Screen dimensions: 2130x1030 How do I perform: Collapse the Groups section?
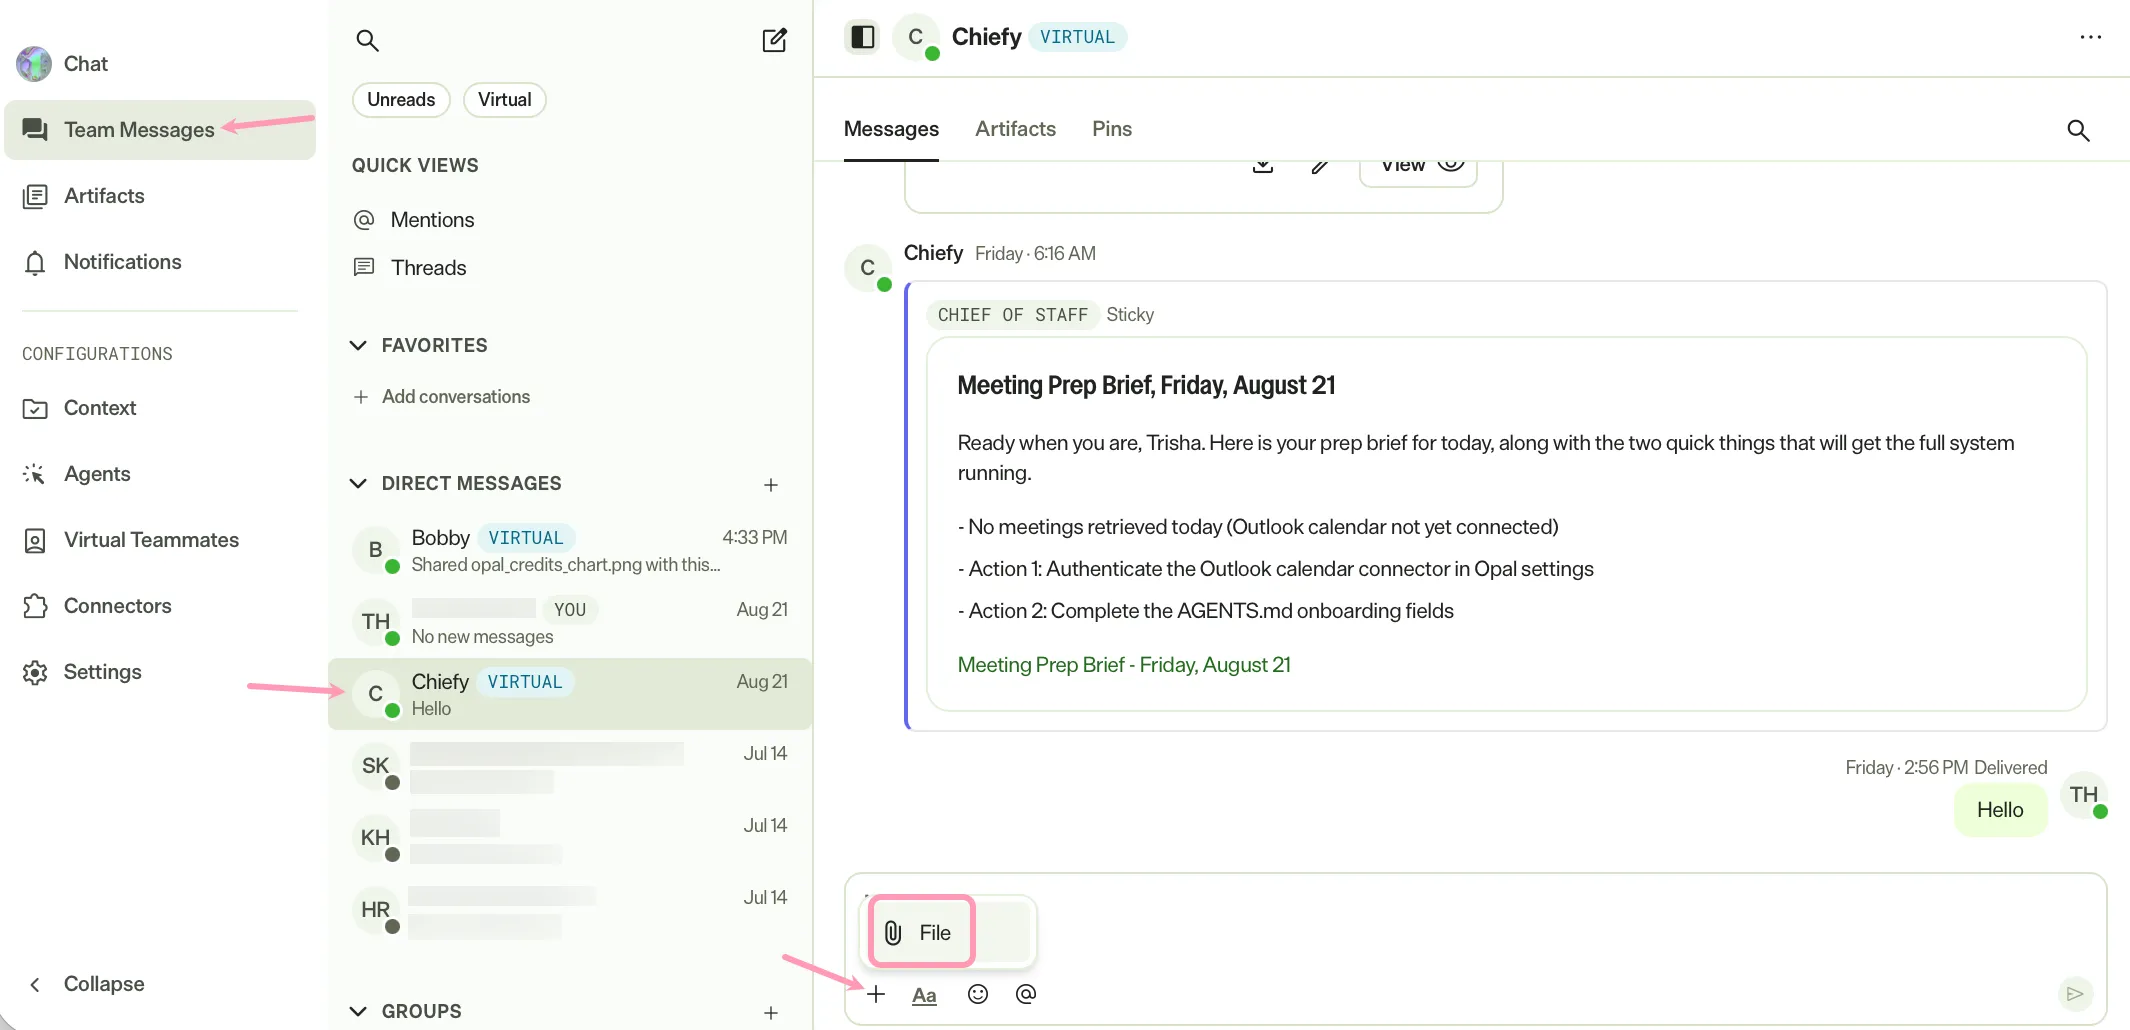(358, 1012)
